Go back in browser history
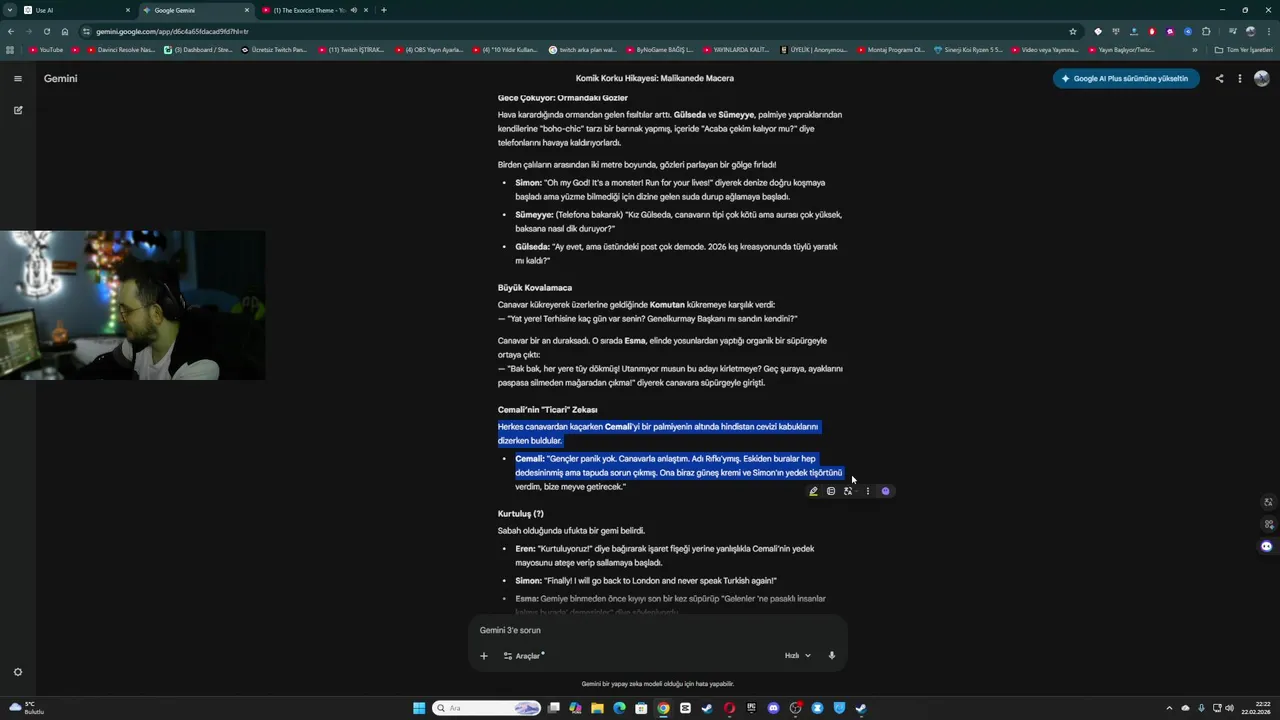1280x720 pixels. pos(10,31)
